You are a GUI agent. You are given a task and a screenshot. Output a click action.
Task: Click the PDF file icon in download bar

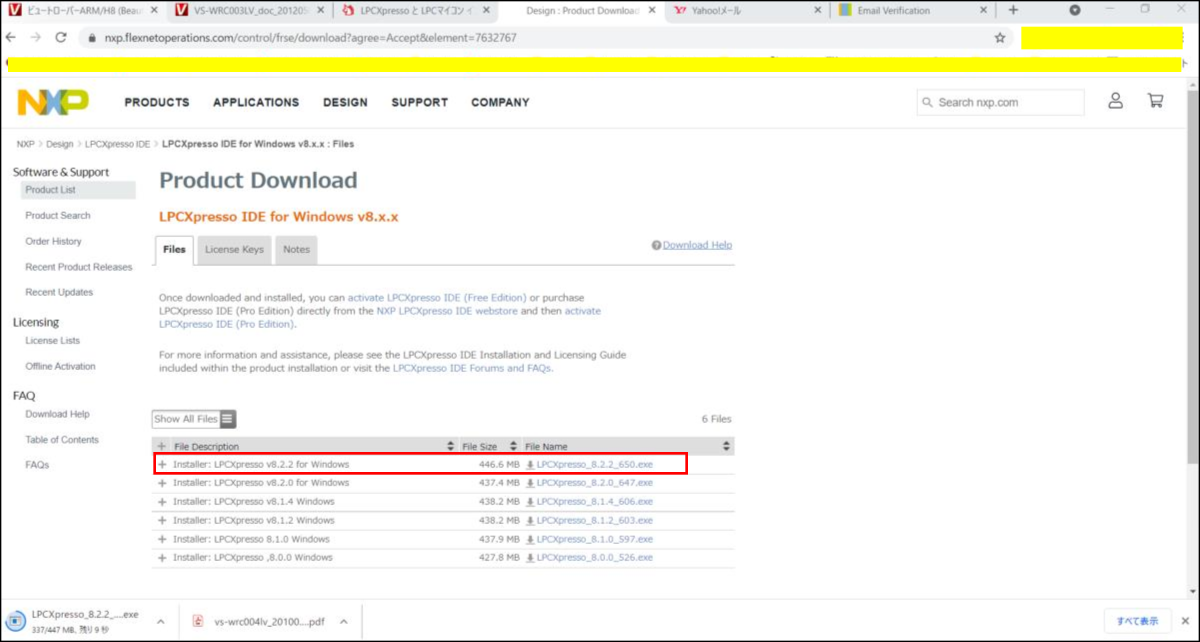[198, 621]
